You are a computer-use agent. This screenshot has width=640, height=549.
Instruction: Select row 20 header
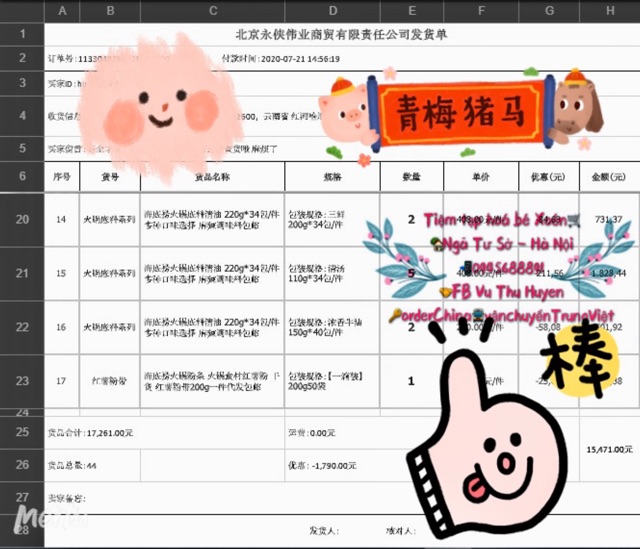click(x=22, y=219)
